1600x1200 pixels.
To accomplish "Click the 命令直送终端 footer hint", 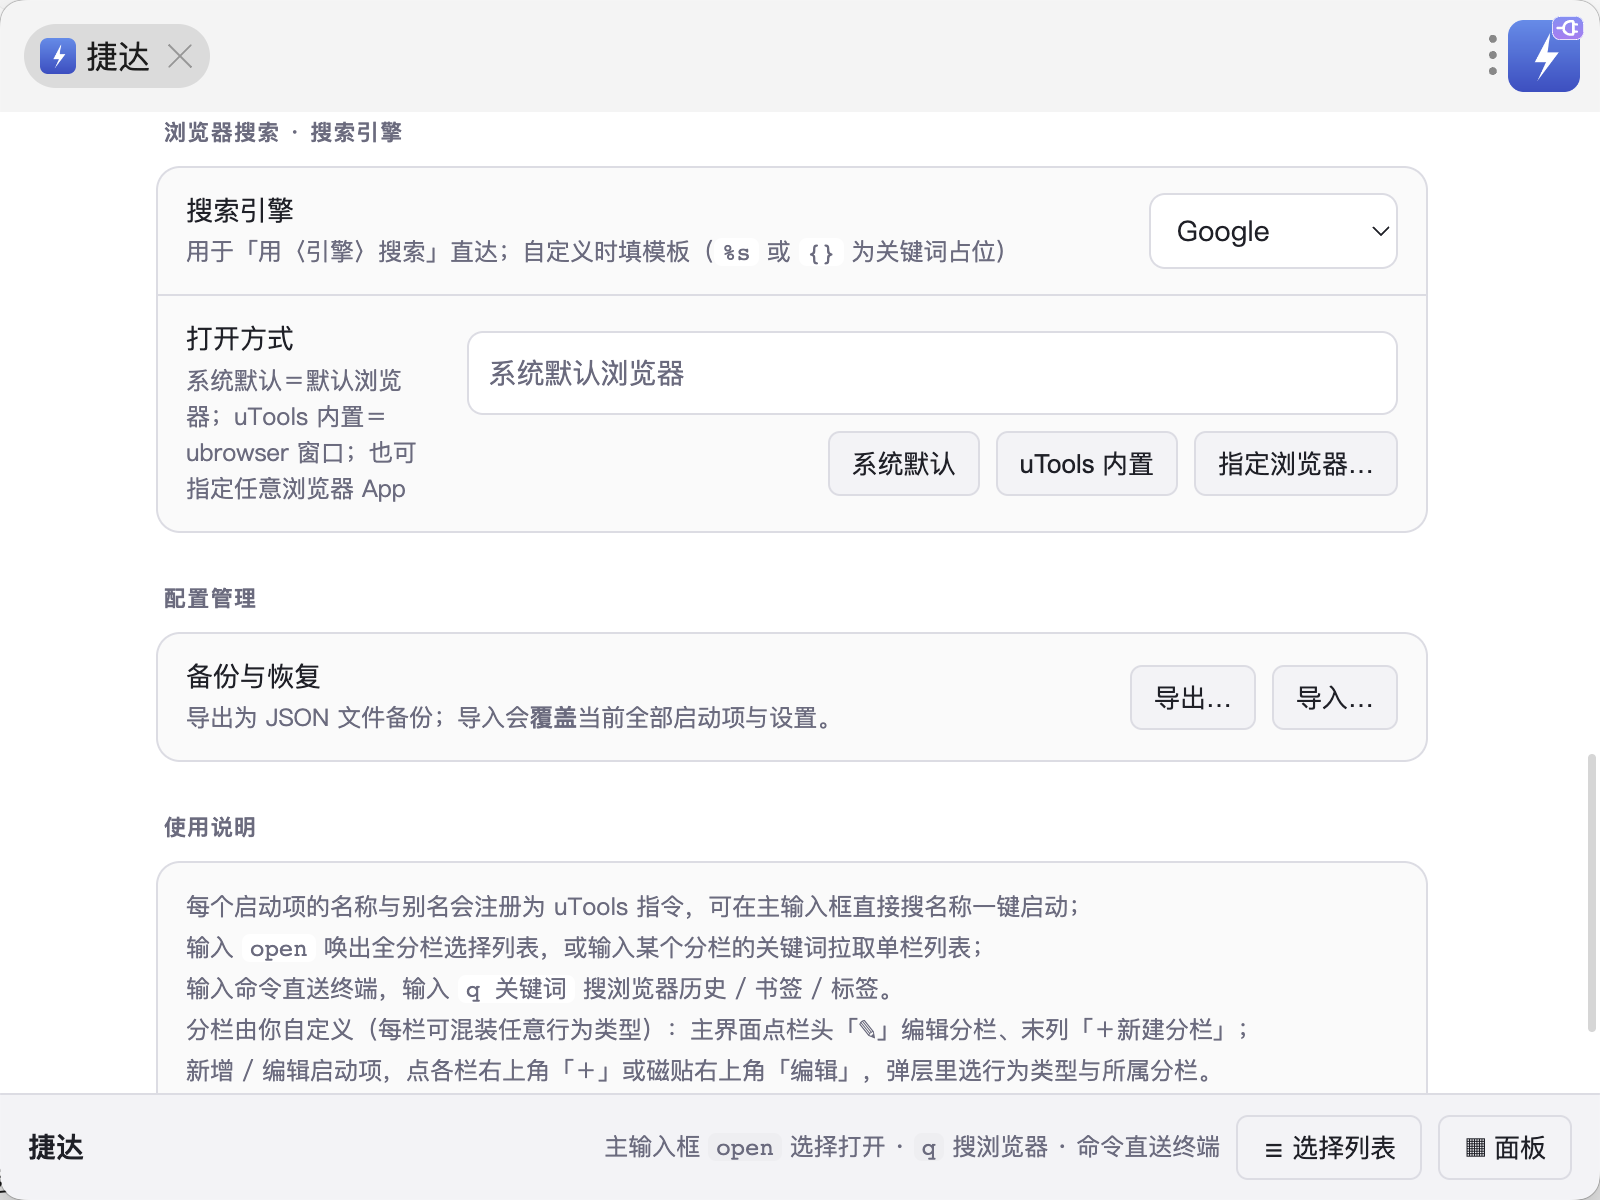I will 1148,1147.
